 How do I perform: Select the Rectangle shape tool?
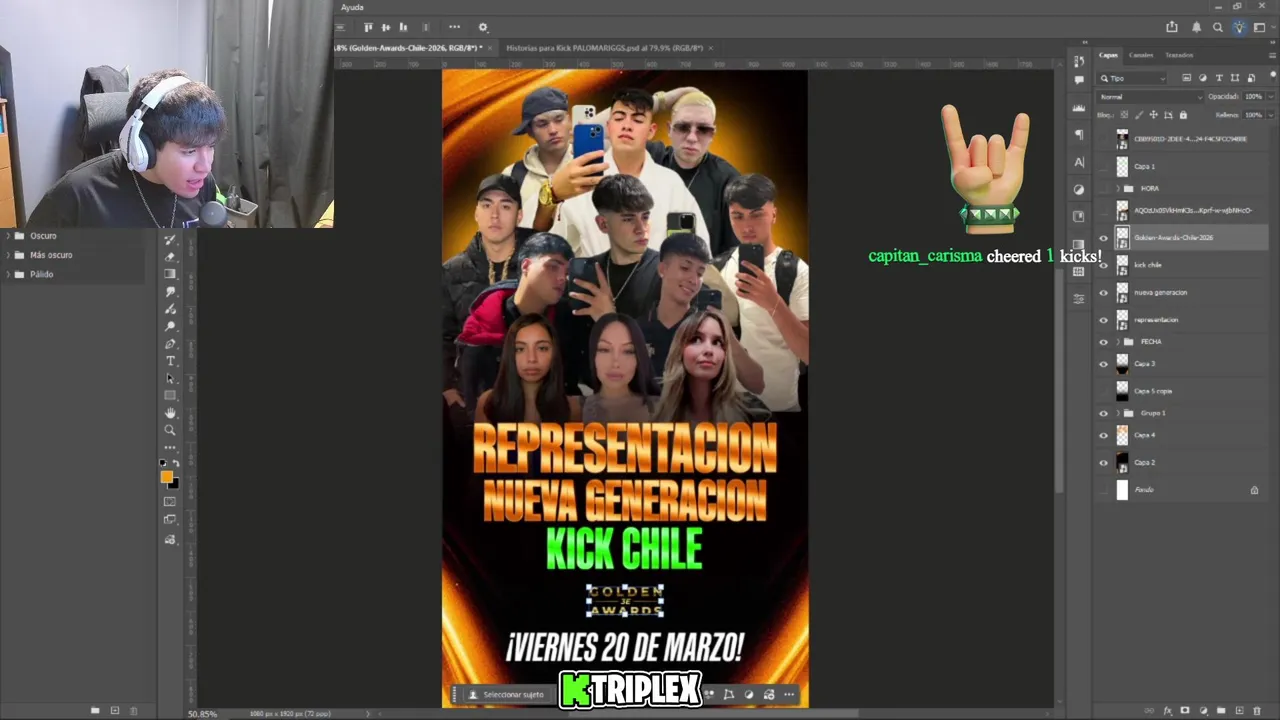pyautogui.click(x=170, y=395)
